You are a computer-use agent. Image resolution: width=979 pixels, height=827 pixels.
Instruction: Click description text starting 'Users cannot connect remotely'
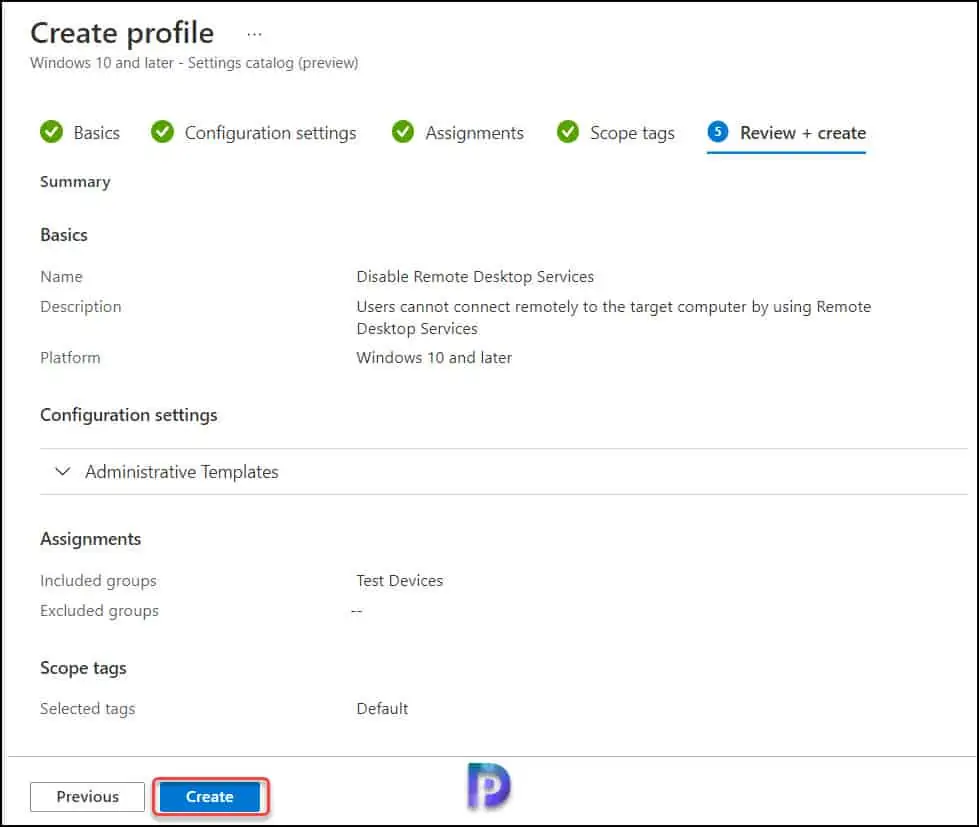click(x=613, y=318)
